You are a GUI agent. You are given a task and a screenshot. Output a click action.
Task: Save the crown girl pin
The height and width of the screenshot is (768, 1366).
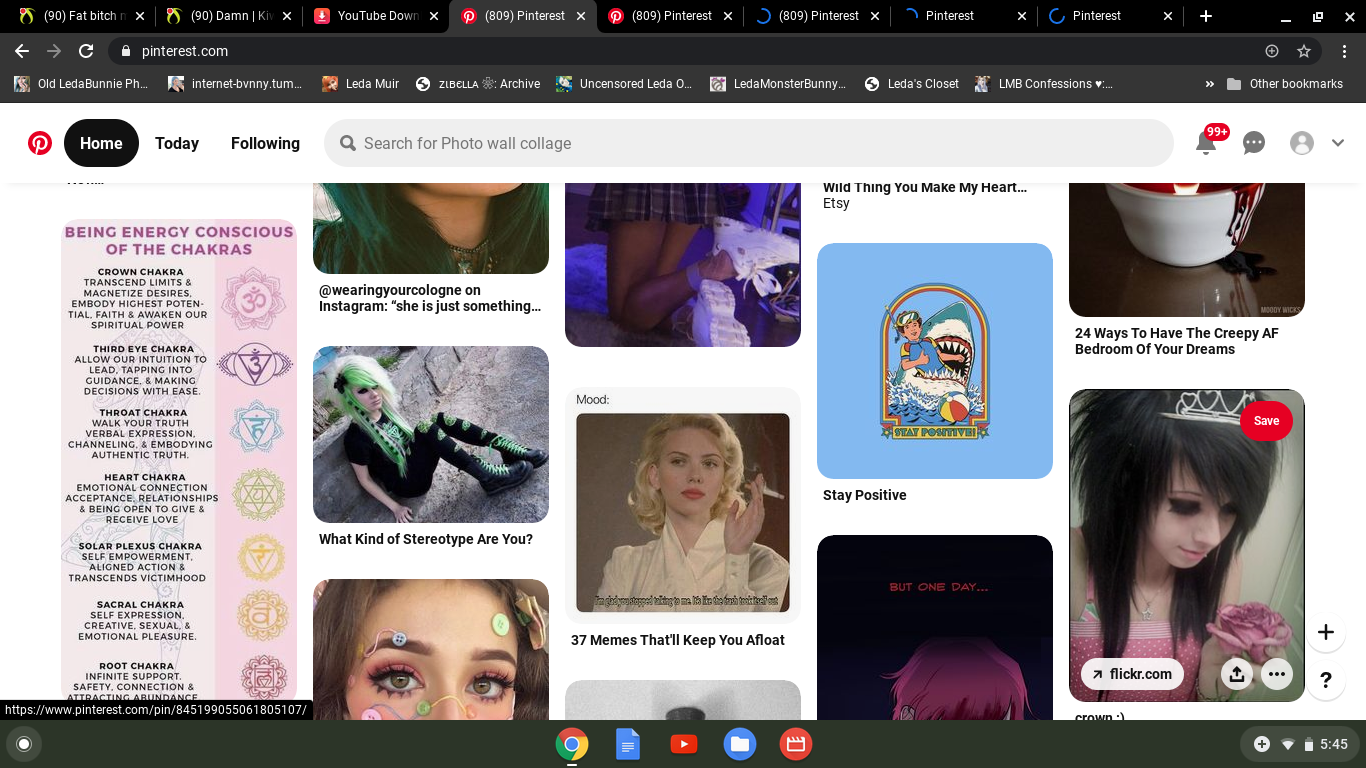(1266, 421)
